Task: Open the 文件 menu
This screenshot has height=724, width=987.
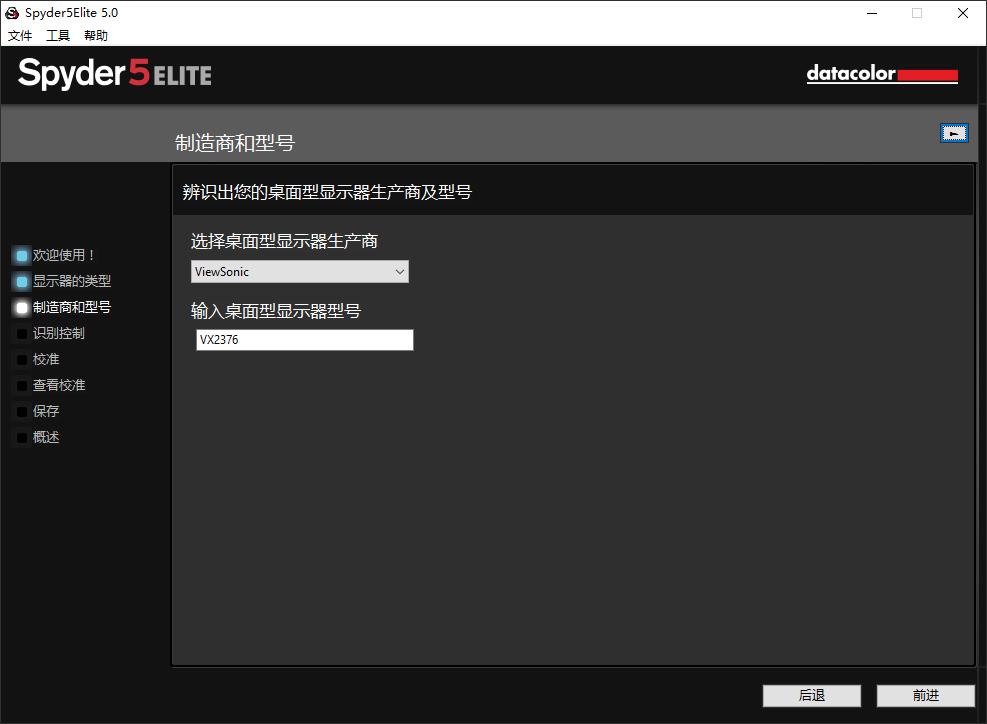Action: tap(20, 36)
